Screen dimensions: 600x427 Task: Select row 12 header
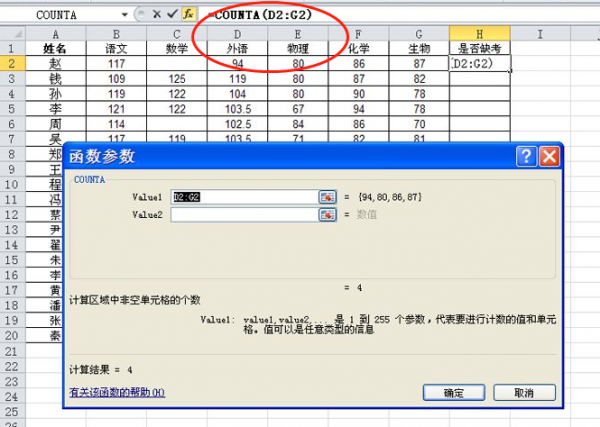coord(12,215)
